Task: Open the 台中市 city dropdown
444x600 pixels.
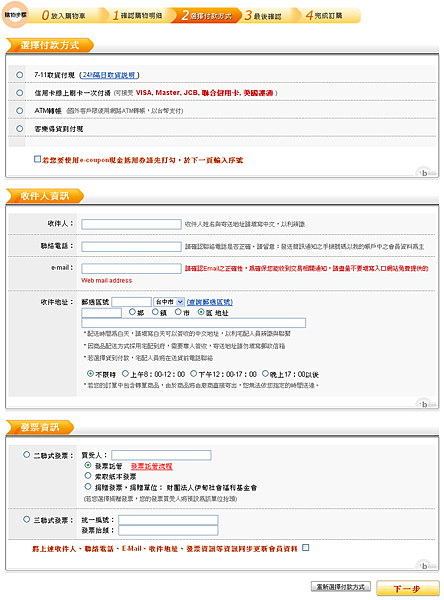Action: [168, 302]
